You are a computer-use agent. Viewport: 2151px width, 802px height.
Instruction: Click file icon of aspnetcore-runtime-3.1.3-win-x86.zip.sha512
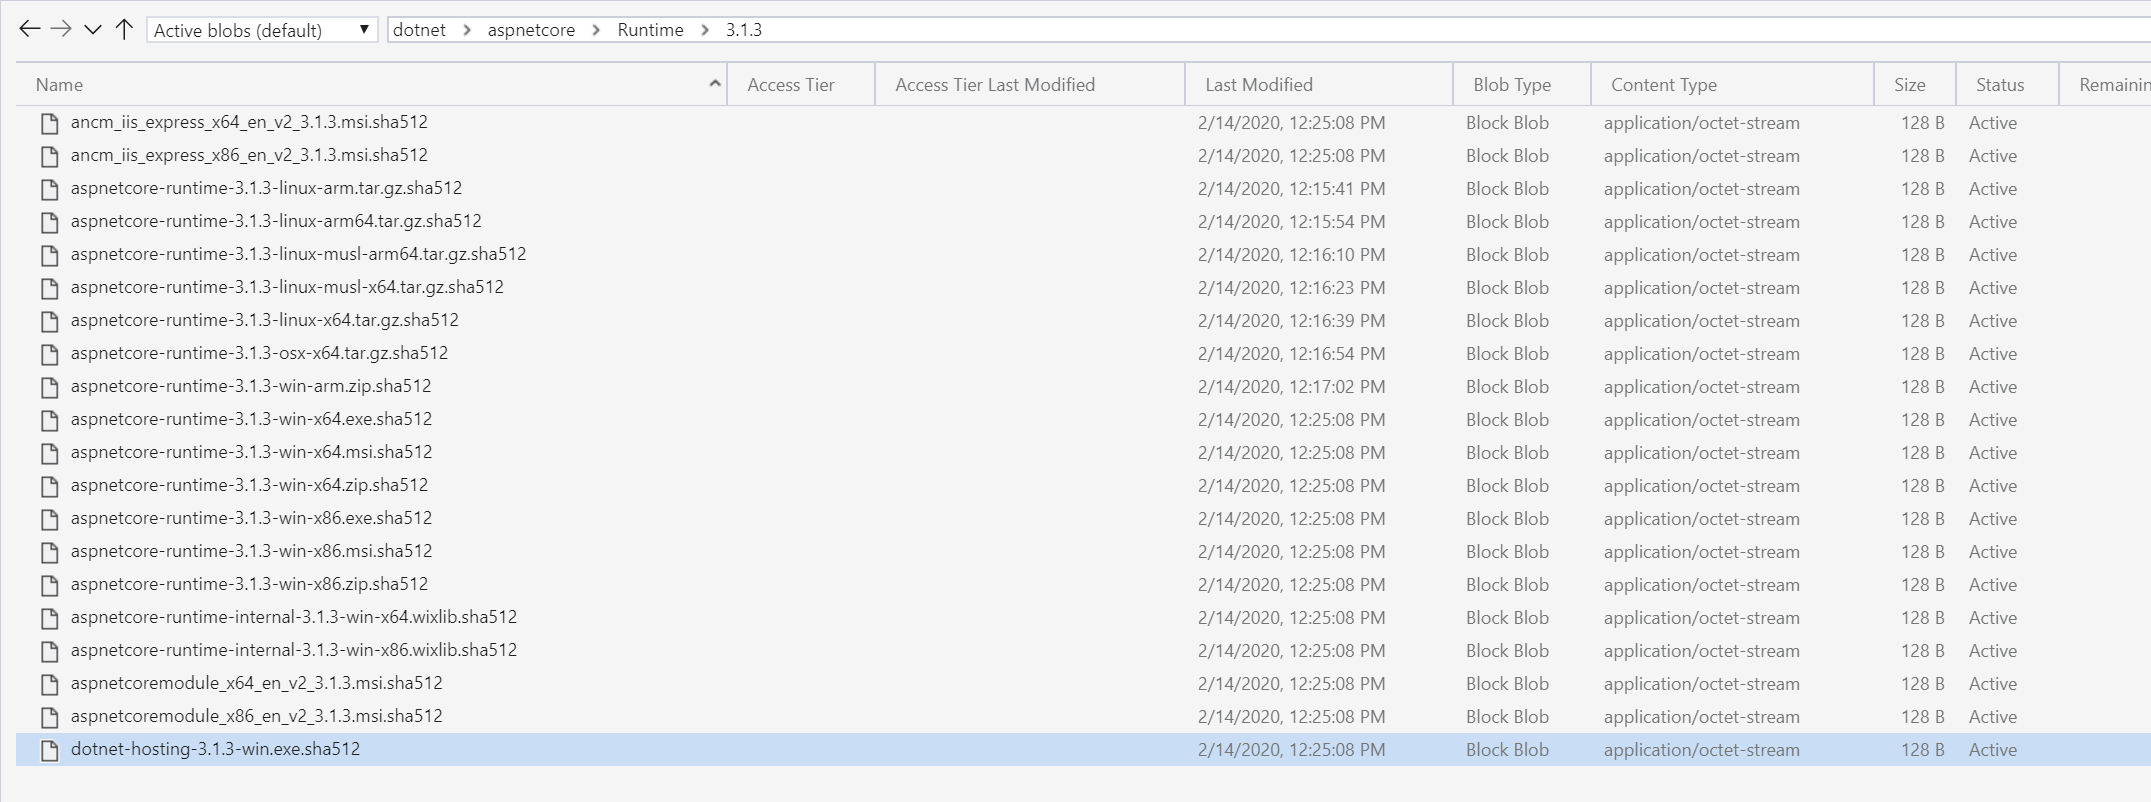tap(49, 585)
